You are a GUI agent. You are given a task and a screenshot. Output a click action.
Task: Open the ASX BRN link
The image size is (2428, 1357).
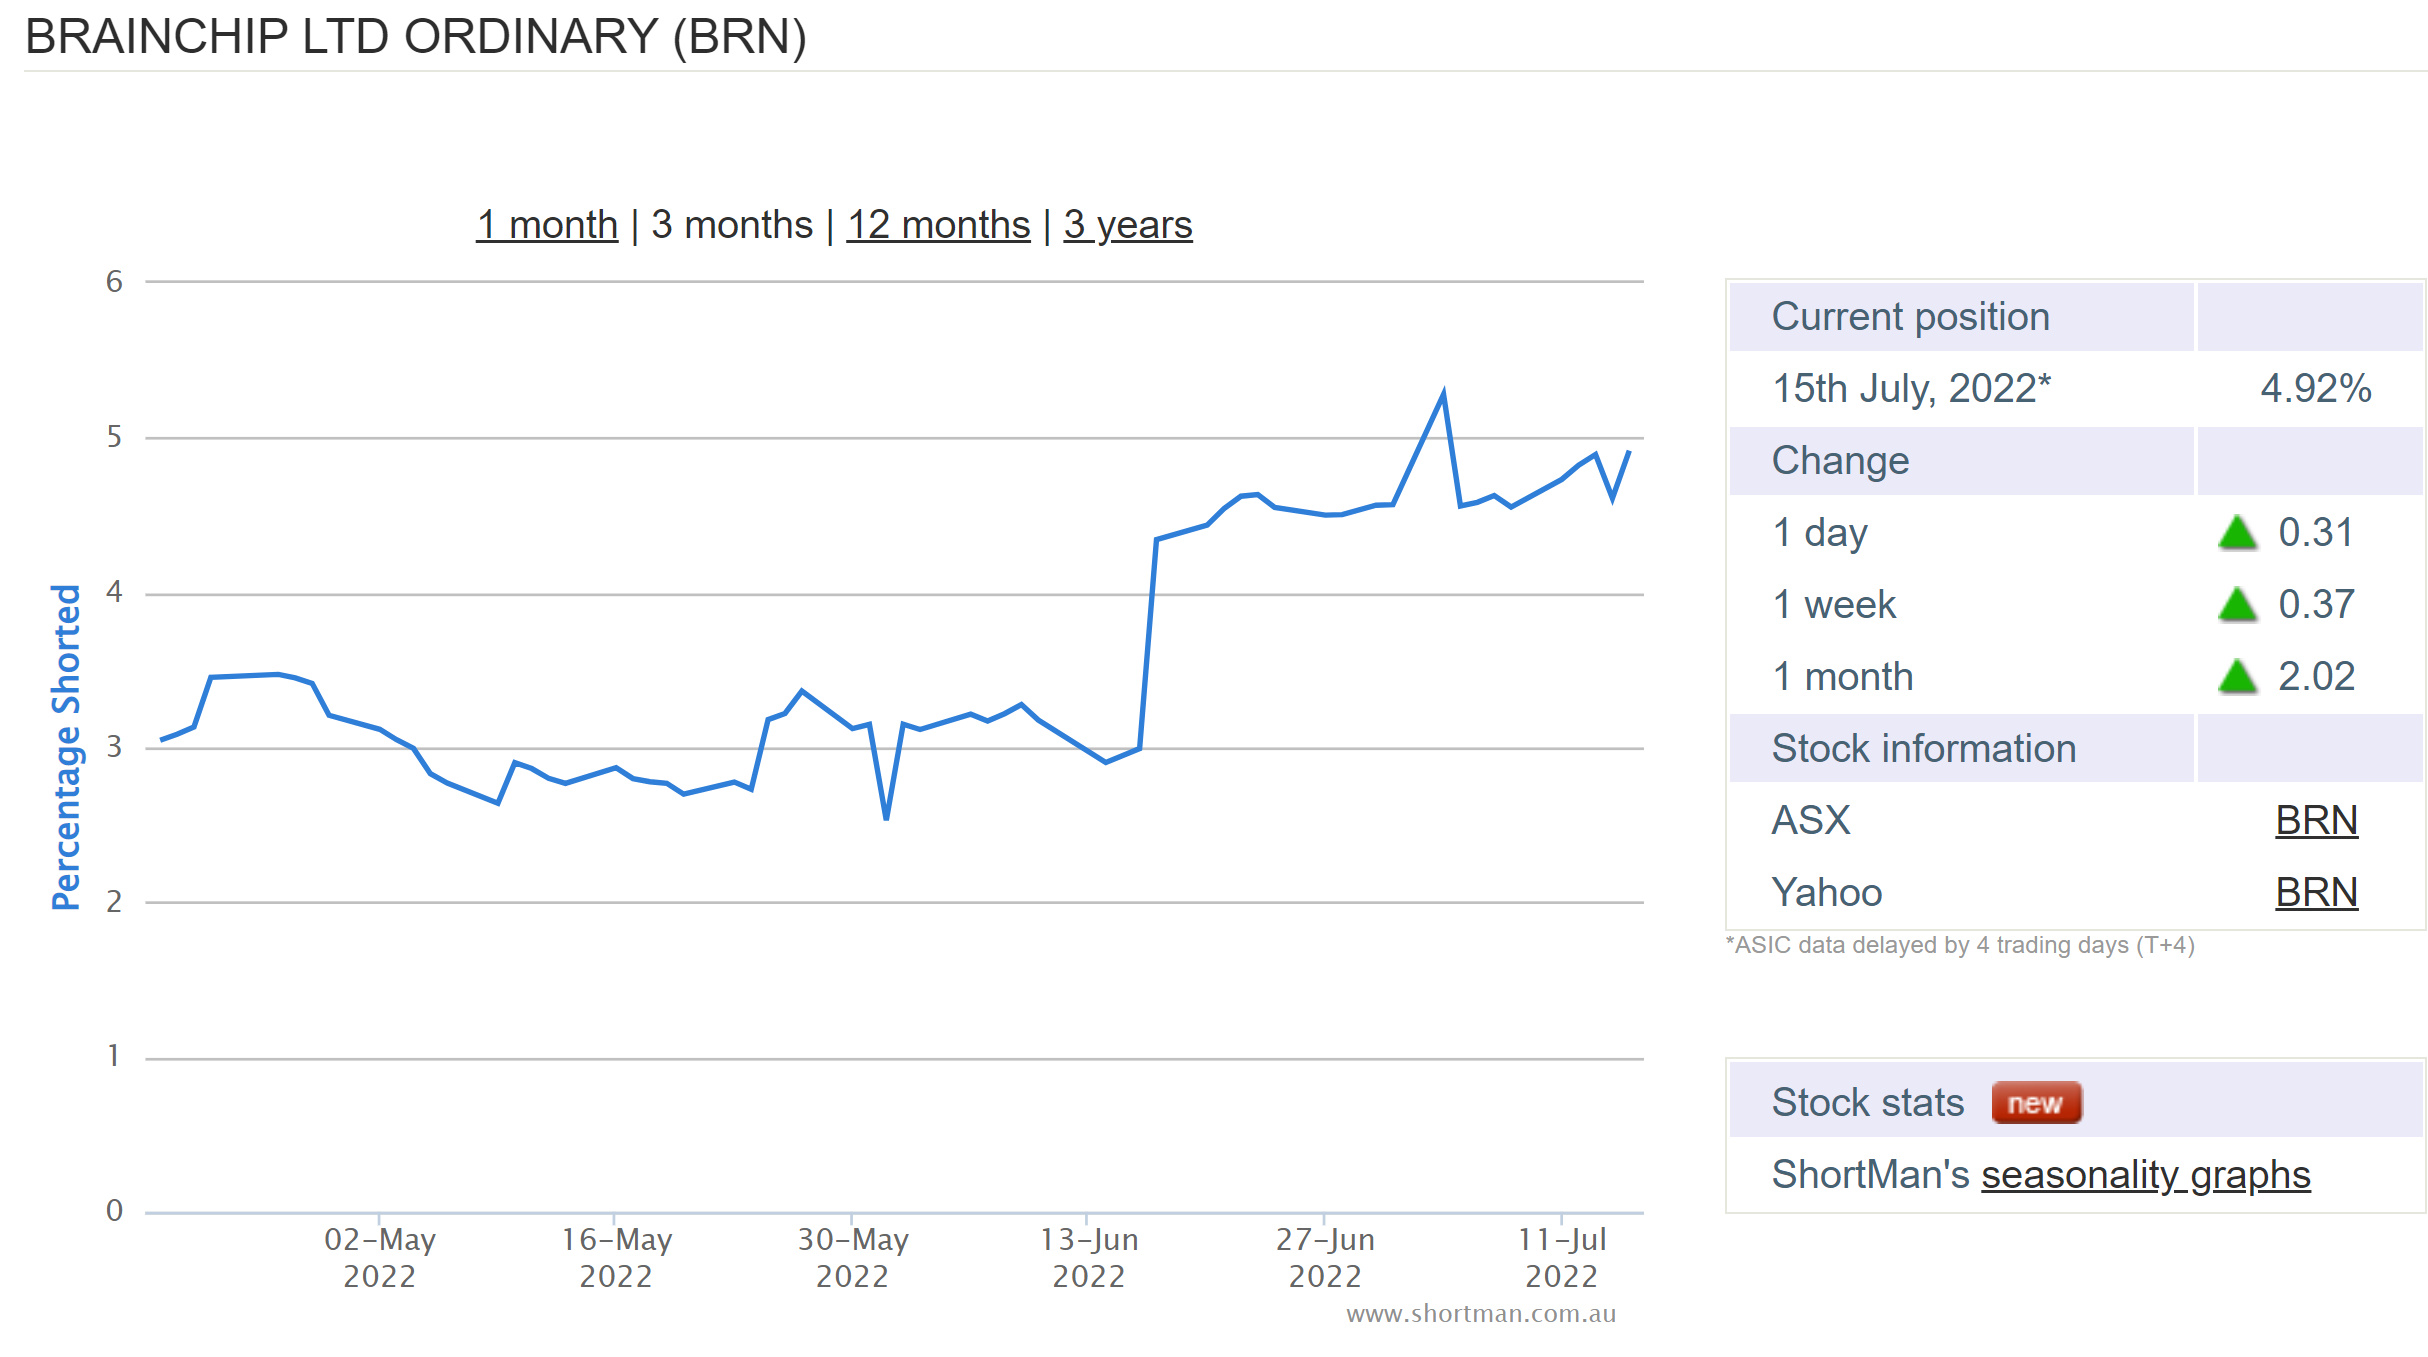(2316, 820)
